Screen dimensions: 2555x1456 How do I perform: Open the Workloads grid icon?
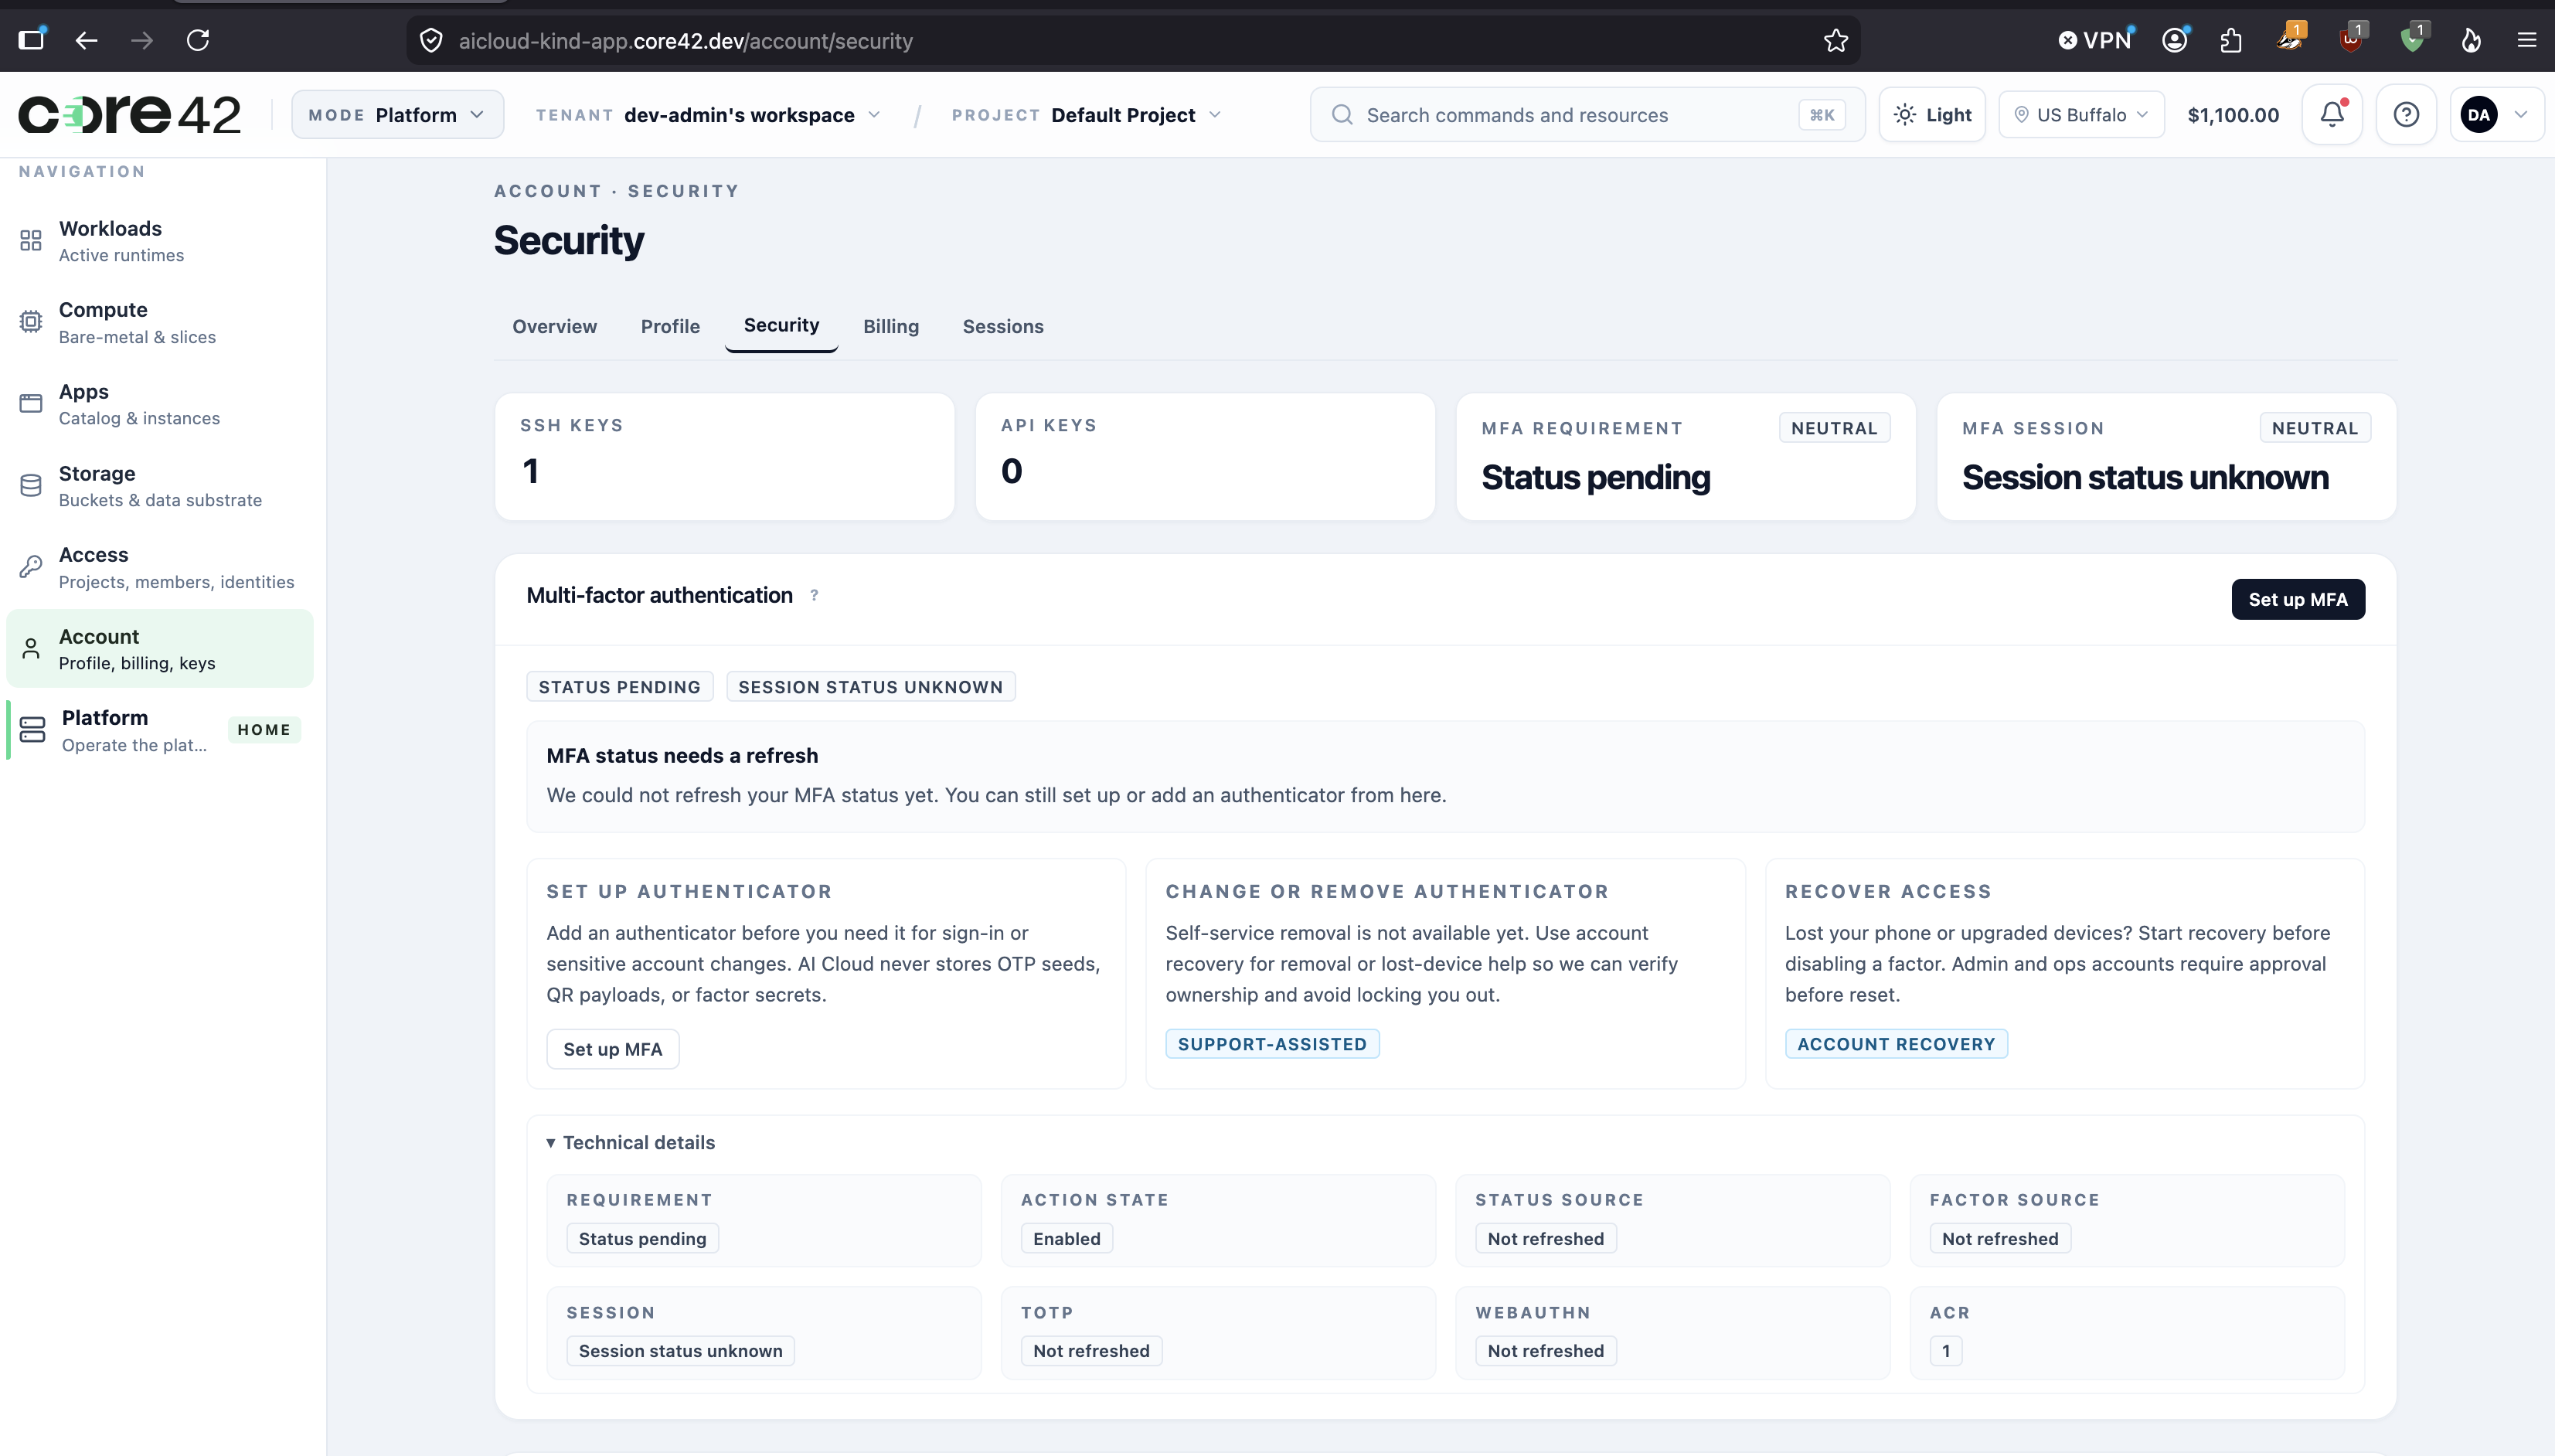pos(31,241)
